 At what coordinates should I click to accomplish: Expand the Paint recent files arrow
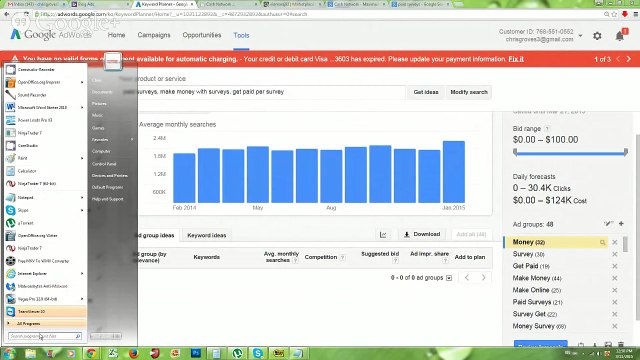click(x=82, y=158)
